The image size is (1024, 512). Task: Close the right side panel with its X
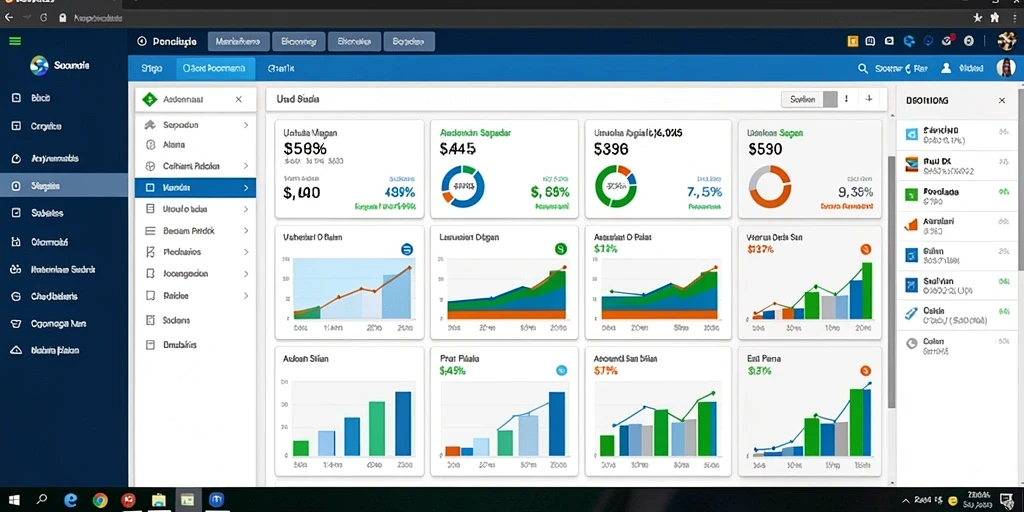click(1002, 101)
